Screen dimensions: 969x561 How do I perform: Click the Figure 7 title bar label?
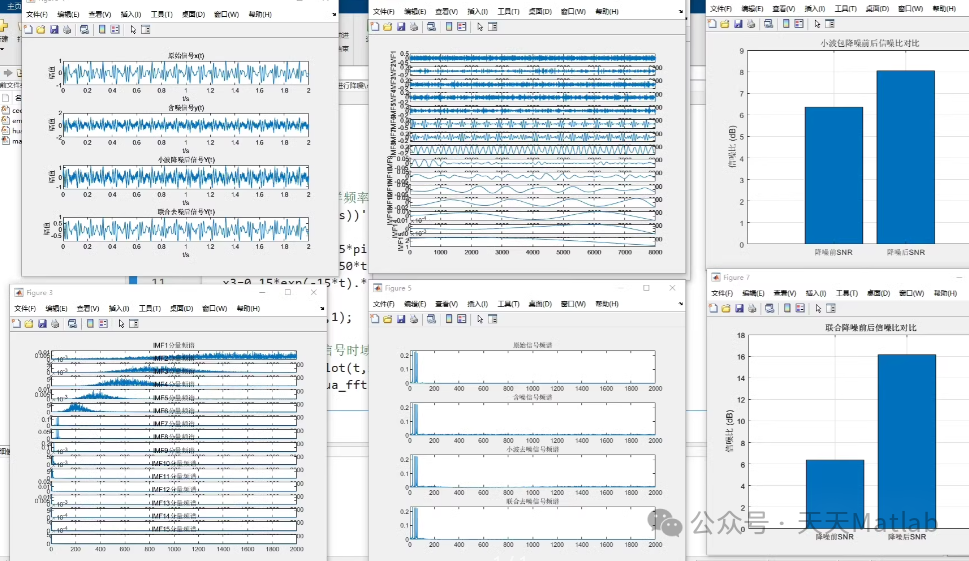pos(736,277)
